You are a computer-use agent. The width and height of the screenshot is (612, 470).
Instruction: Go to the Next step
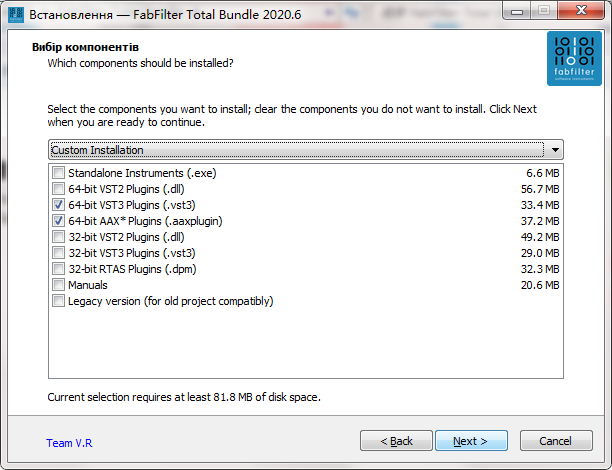[470, 441]
